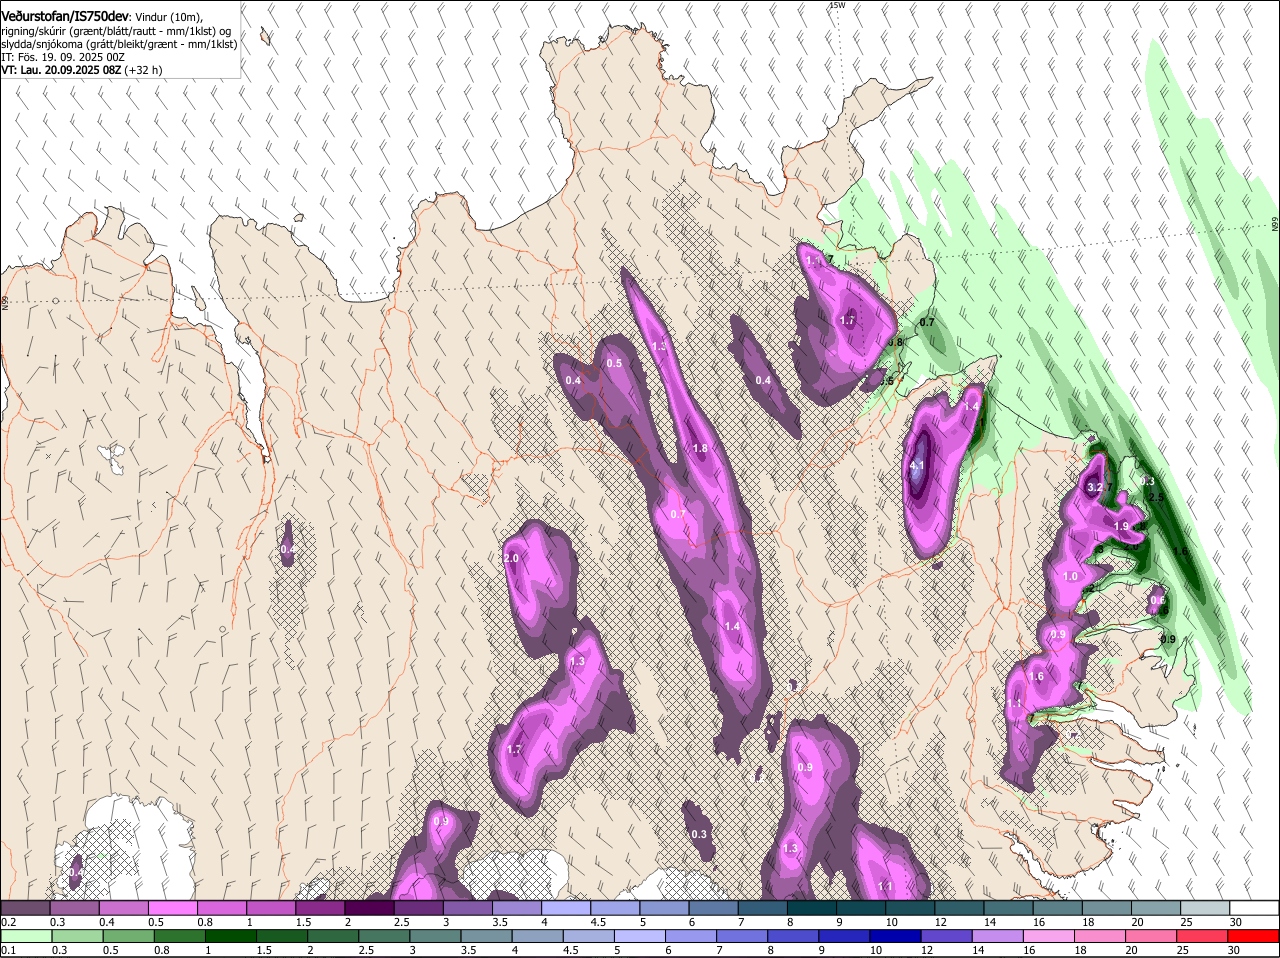Click the 2.0 precipitation value on the map
Viewport: 1280px width, 958px height.
511,558
